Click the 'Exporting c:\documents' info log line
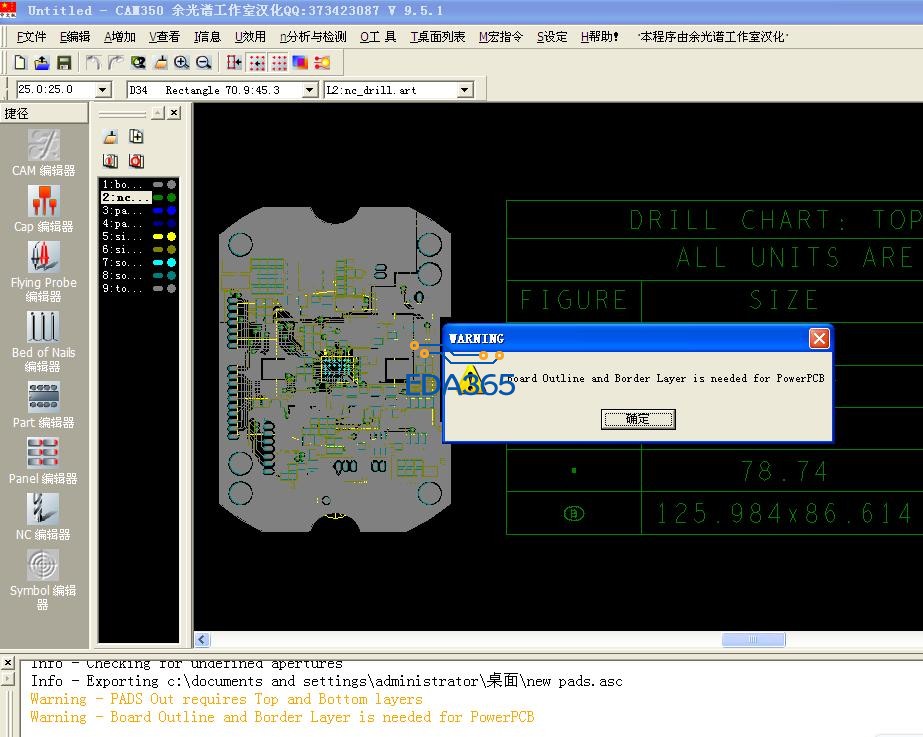 coord(327,681)
